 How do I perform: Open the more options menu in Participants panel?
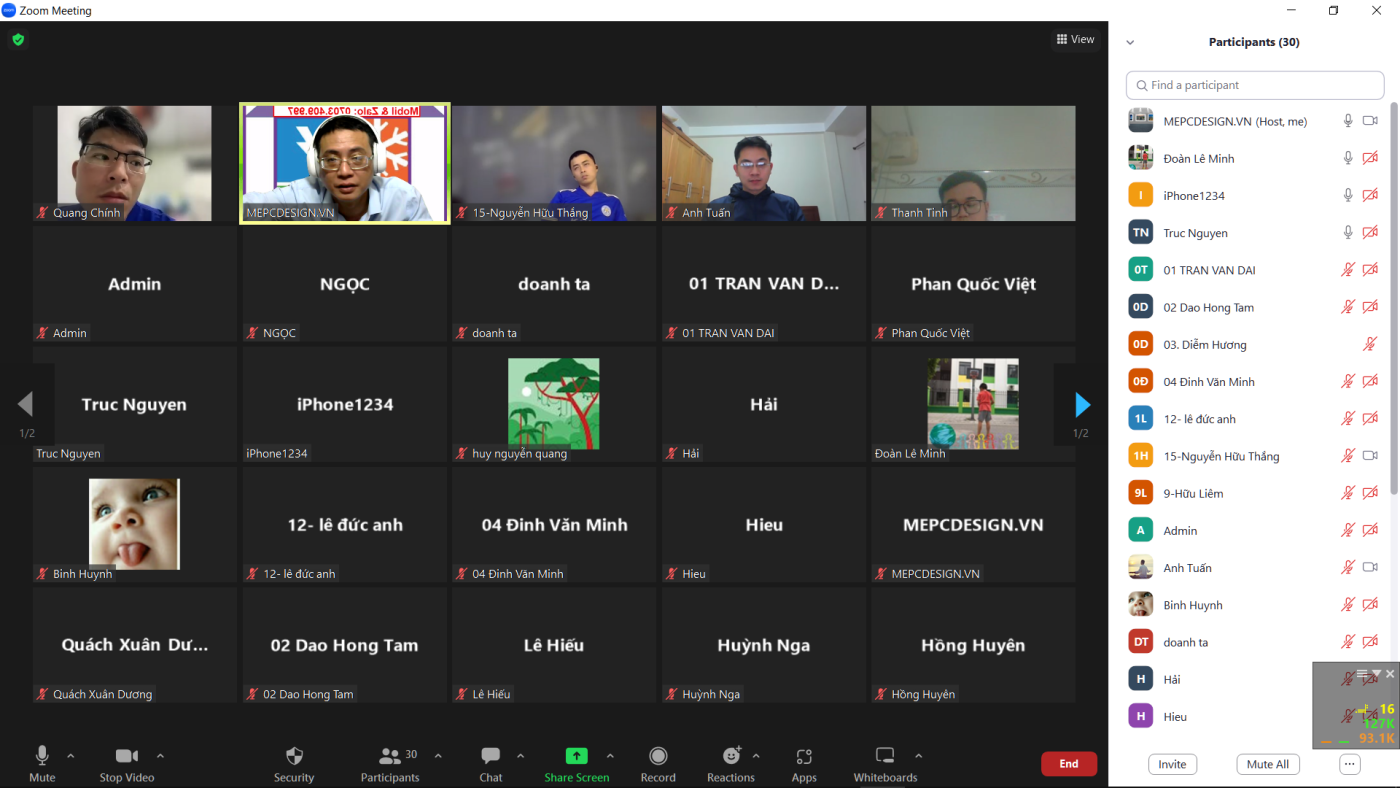pyautogui.click(x=1349, y=763)
